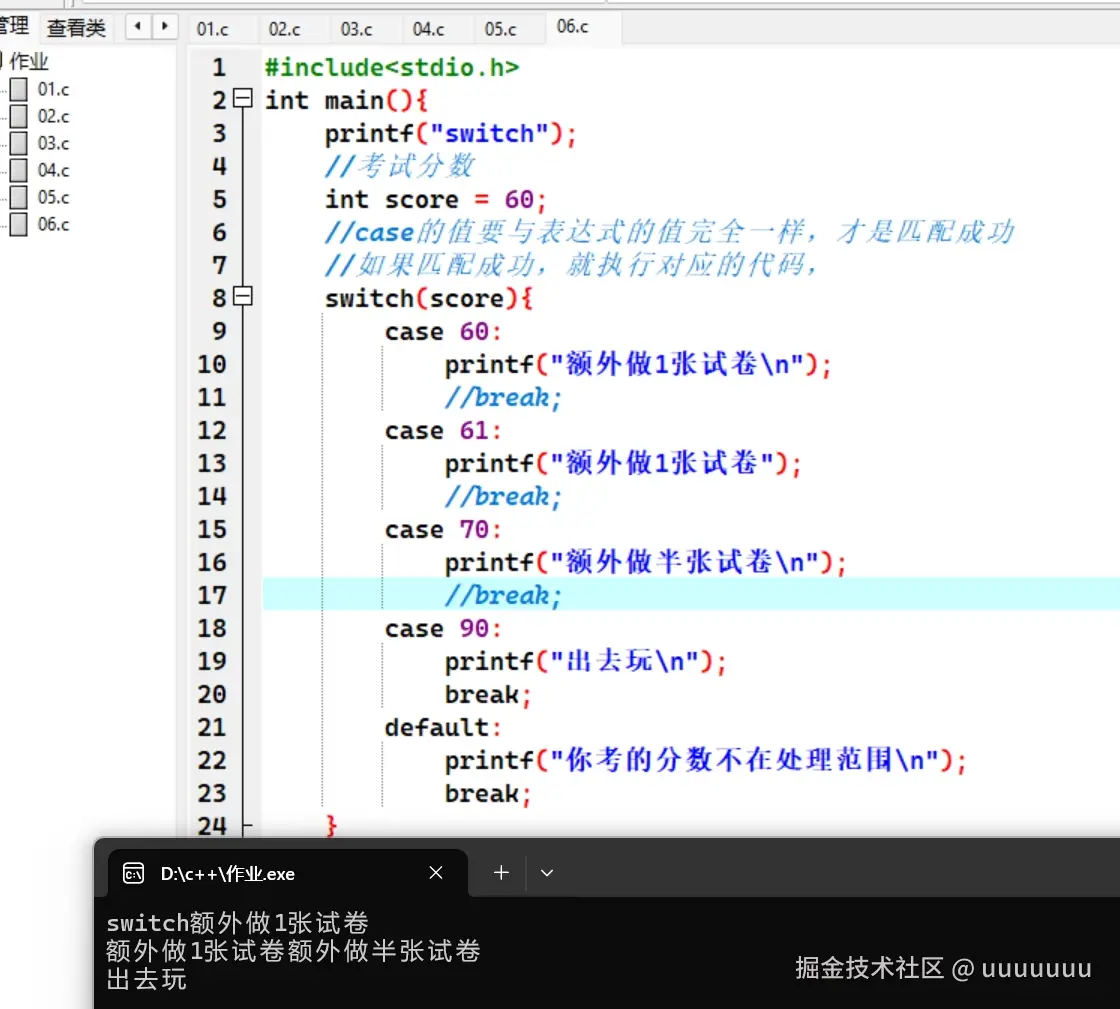Open the 03.c editor tab
1120x1009 pixels.
pos(356,29)
